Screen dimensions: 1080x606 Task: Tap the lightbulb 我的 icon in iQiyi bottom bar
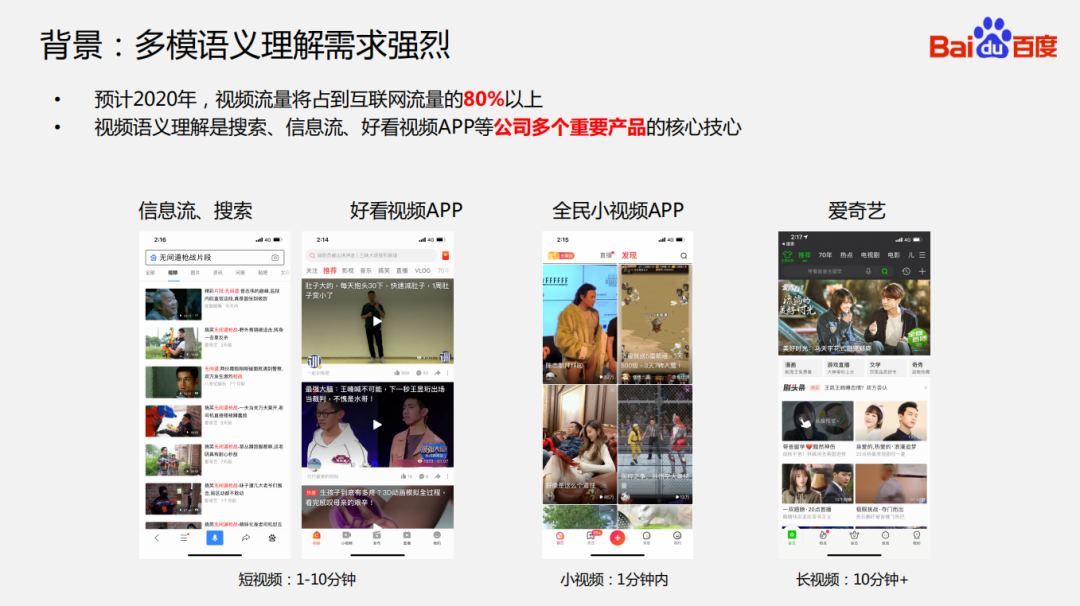coord(916,536)
